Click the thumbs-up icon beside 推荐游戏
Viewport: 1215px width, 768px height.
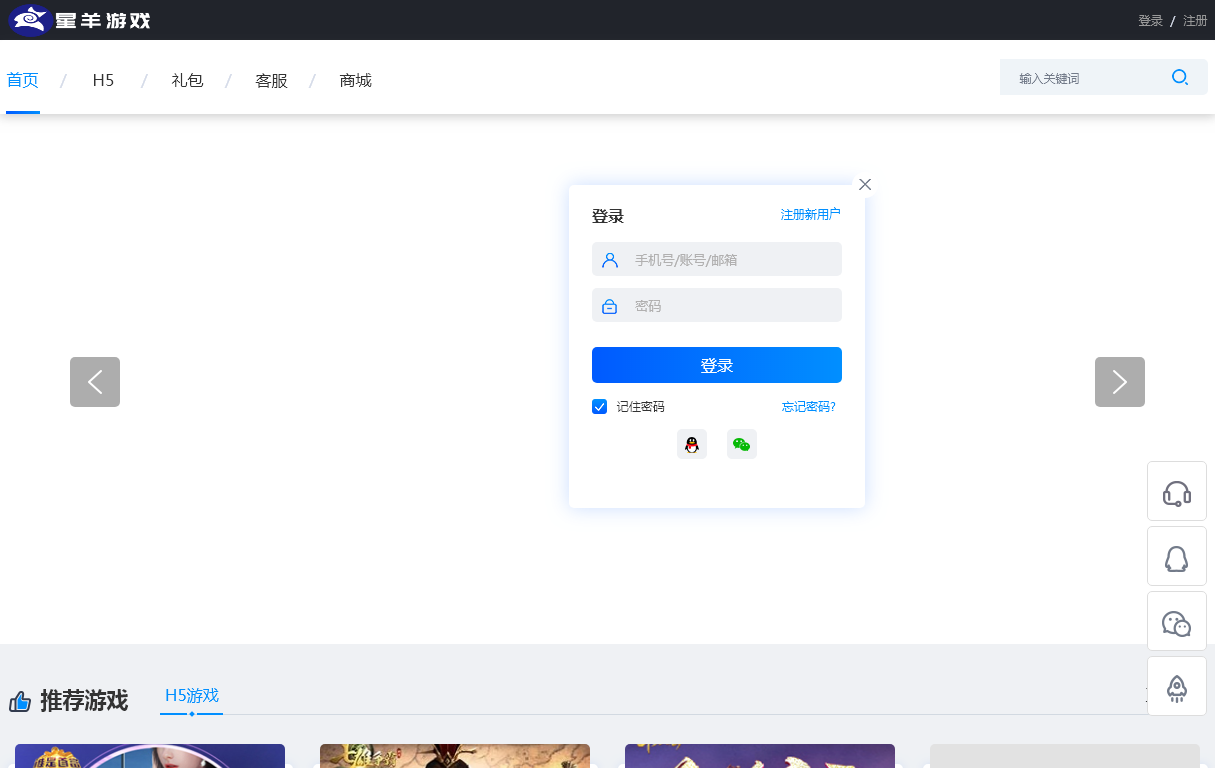[20, 701]
